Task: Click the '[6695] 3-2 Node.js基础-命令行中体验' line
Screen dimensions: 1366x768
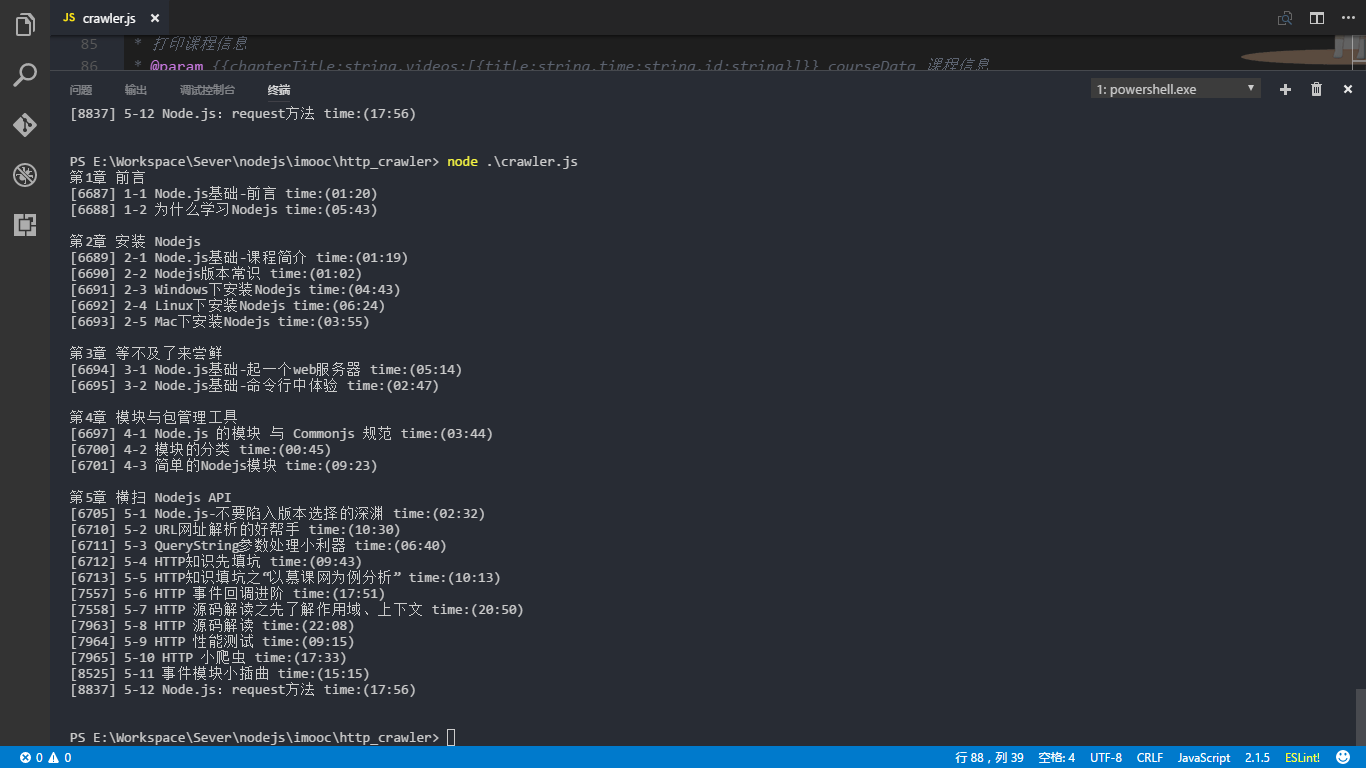Action: tap(254, 386)
